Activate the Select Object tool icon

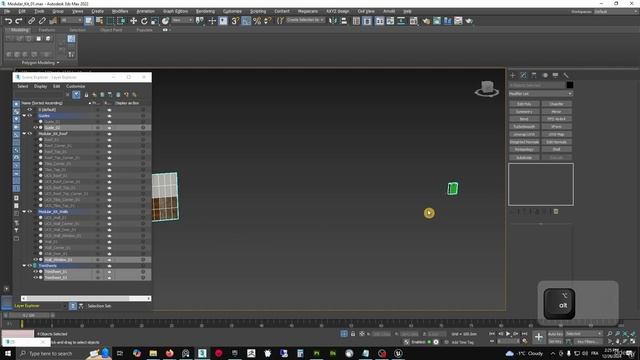[x=89, y=21]
